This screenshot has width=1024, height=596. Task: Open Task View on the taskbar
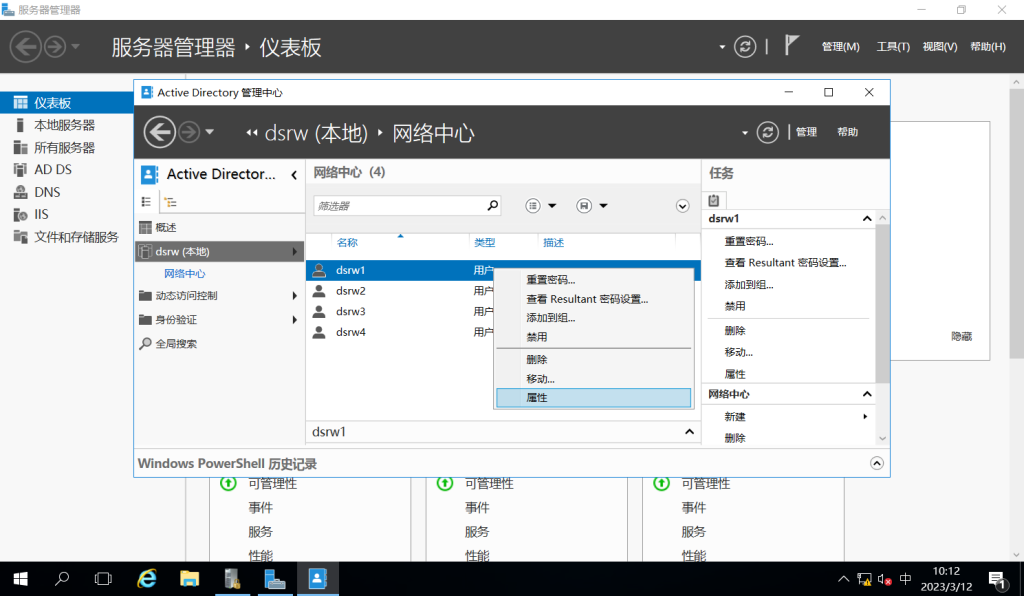103,579
